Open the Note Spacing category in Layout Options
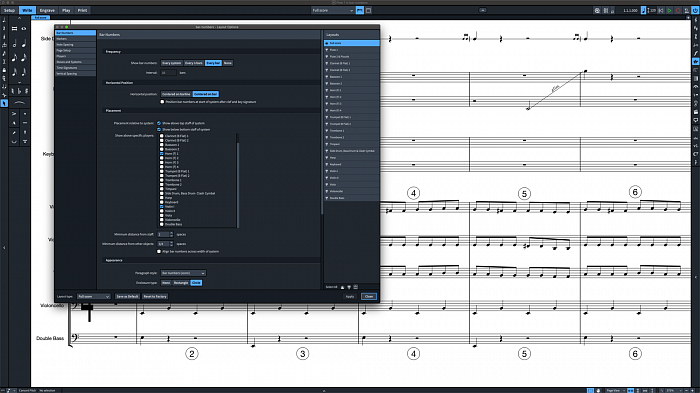The height and width of the screenshot is (393, 700). (x=75, y=45)
